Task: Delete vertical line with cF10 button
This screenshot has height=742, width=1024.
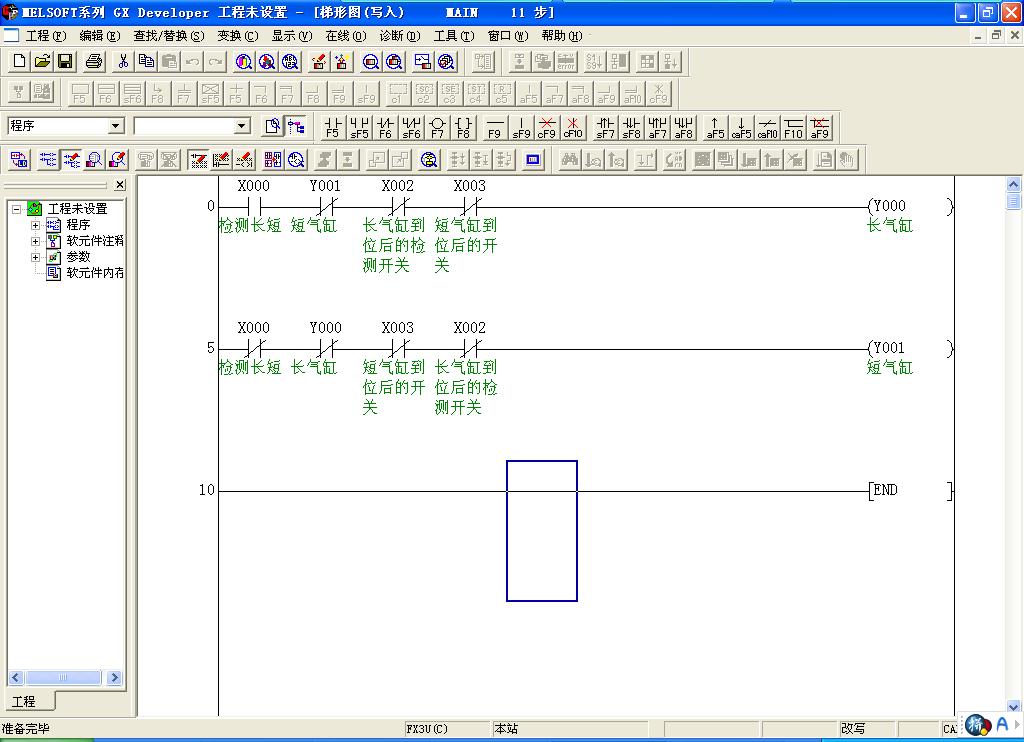Action: (x=572, y=127)
